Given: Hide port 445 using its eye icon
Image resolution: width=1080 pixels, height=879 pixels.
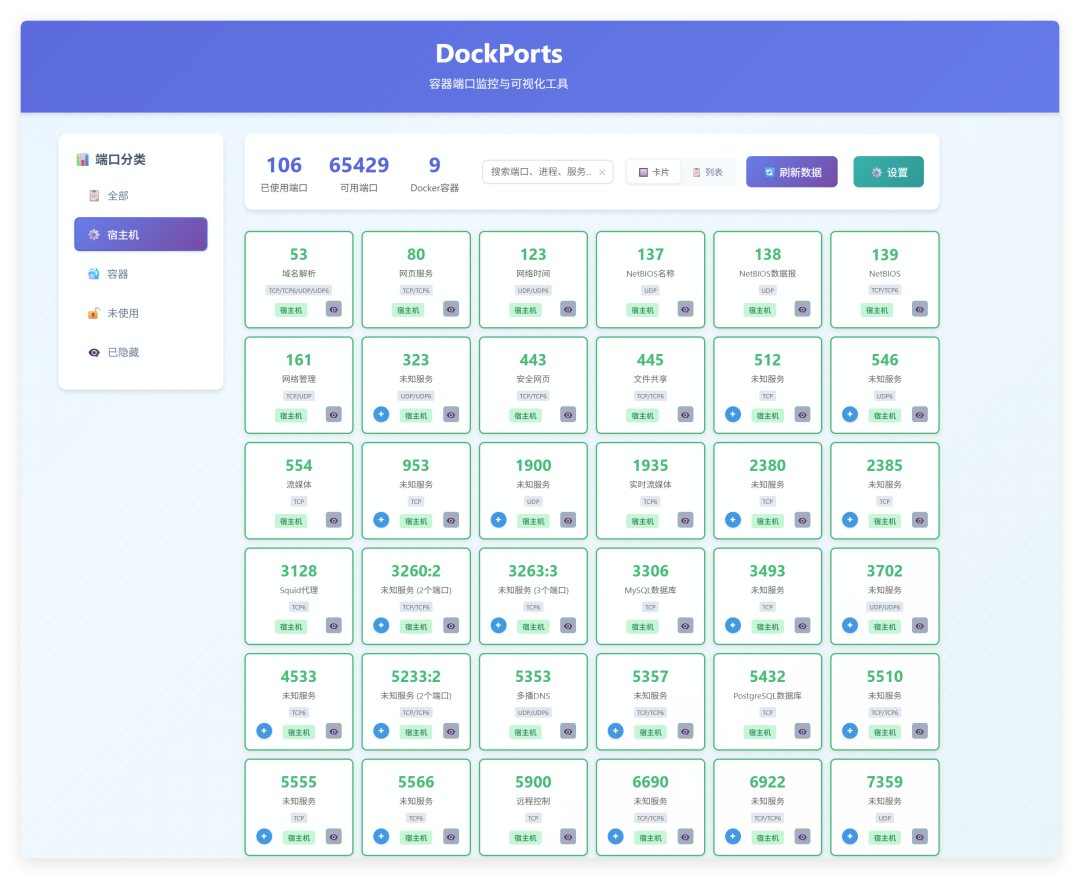Looking at the screenshot, I should (x=685, y=415).
